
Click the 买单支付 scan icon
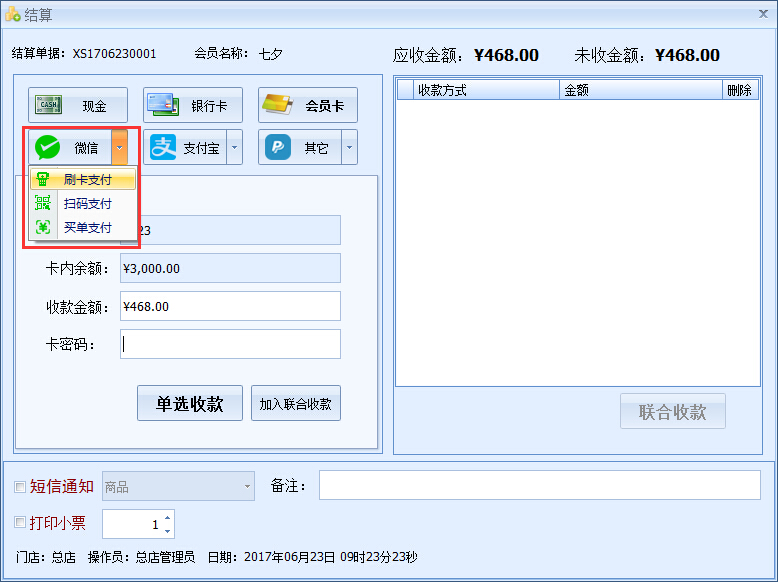tap(43, 227)
